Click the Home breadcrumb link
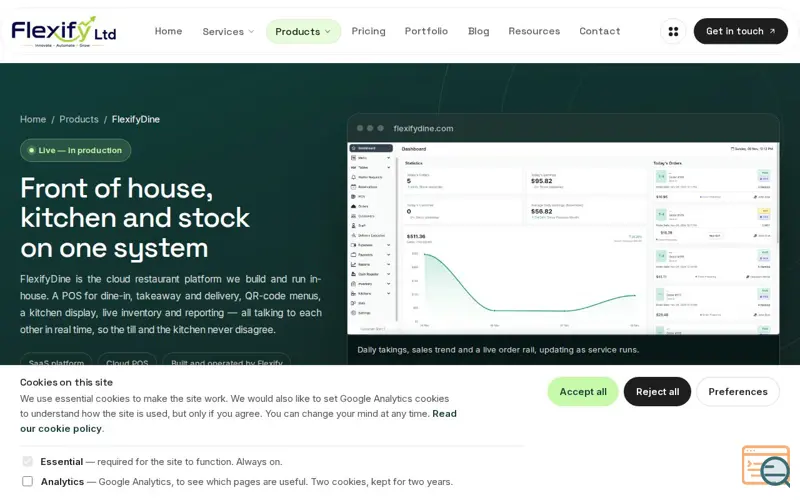Image resolution: width=800 pixels, height=500 pixels. pos(33,119)
